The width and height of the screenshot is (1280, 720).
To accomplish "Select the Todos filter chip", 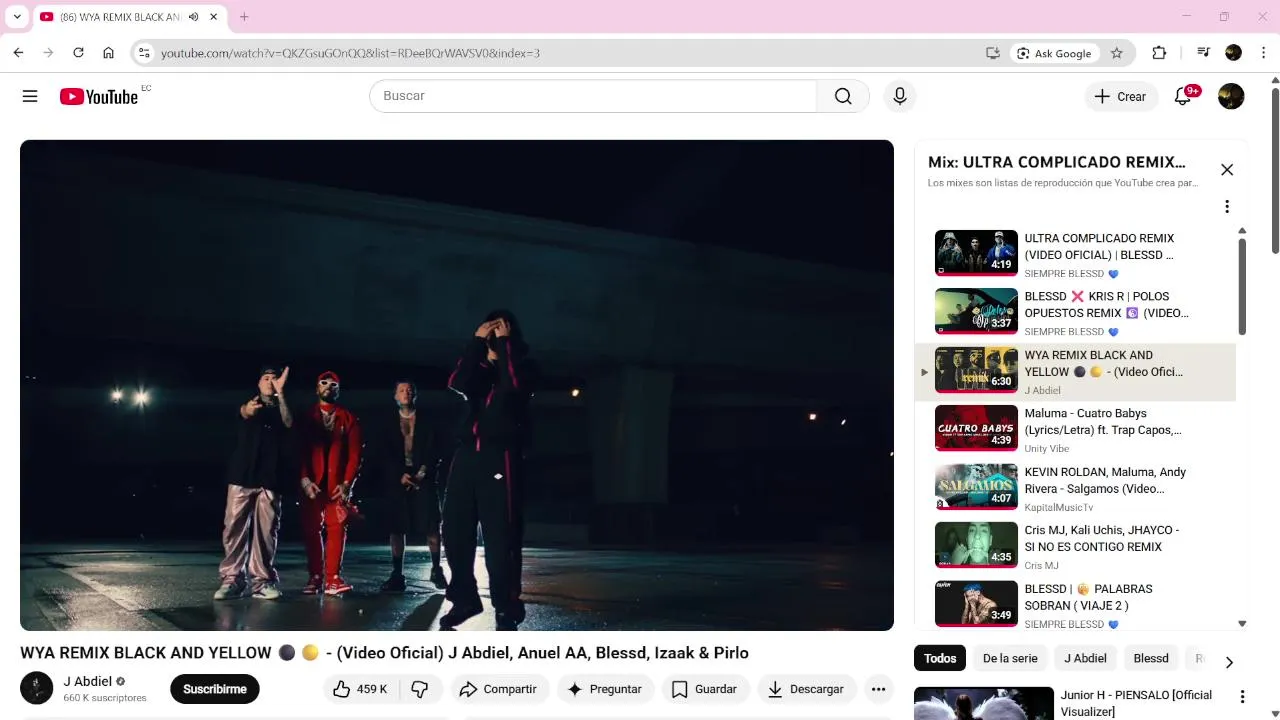I will (940, 658).
